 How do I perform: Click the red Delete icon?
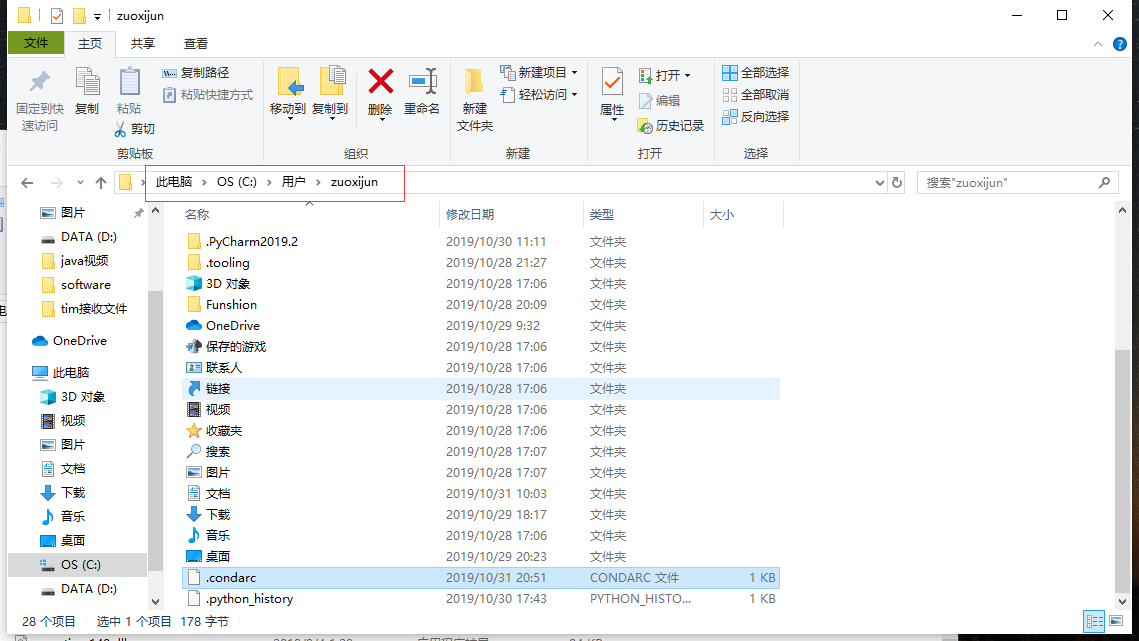381,81
